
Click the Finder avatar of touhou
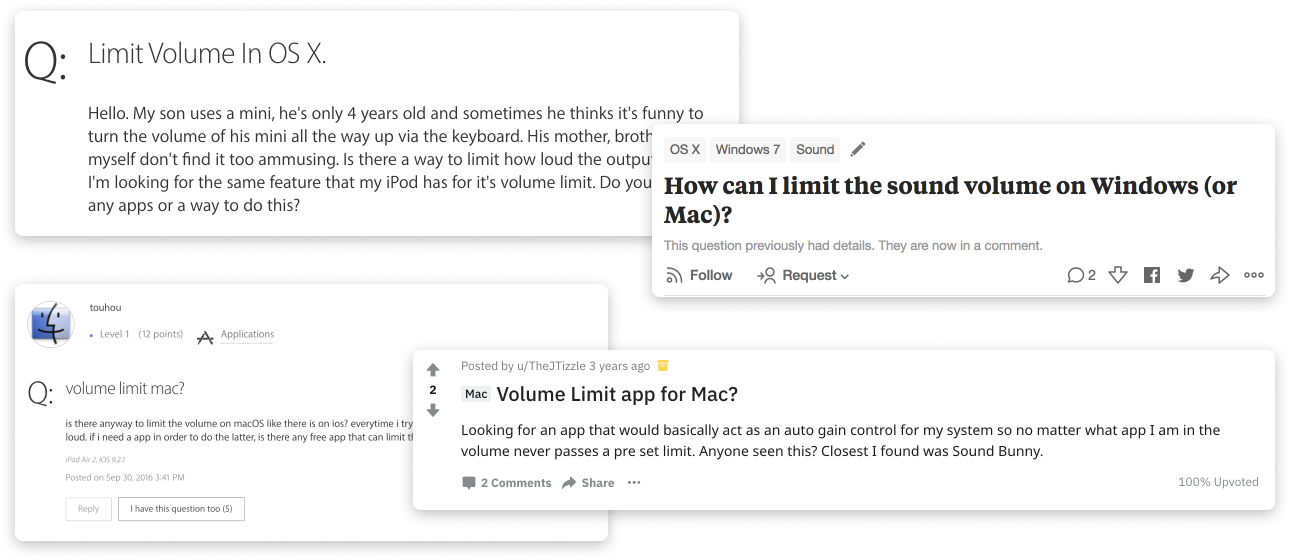pyautogui.click(x=50, y=325)
